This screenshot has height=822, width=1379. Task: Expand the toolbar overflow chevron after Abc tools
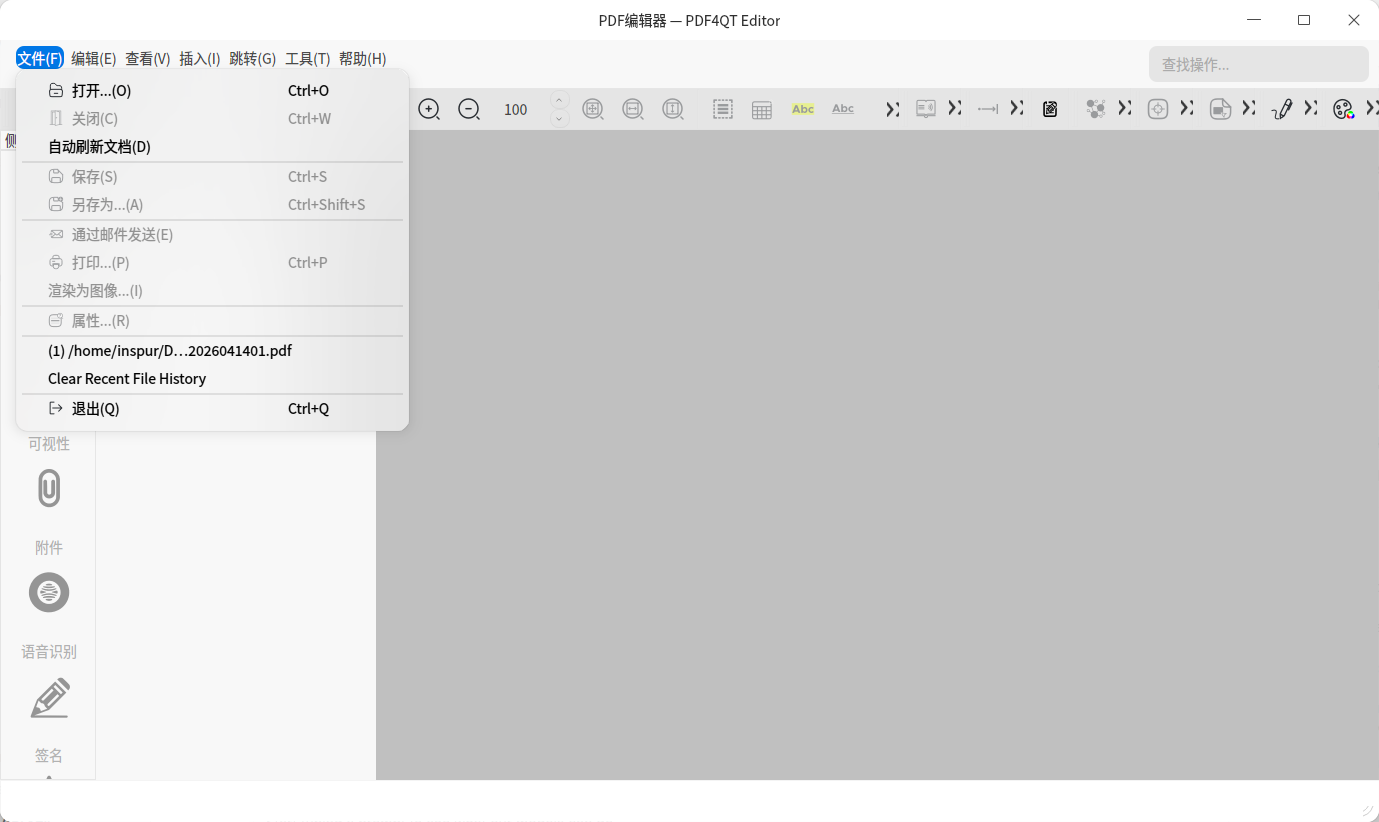coord(892,109)
